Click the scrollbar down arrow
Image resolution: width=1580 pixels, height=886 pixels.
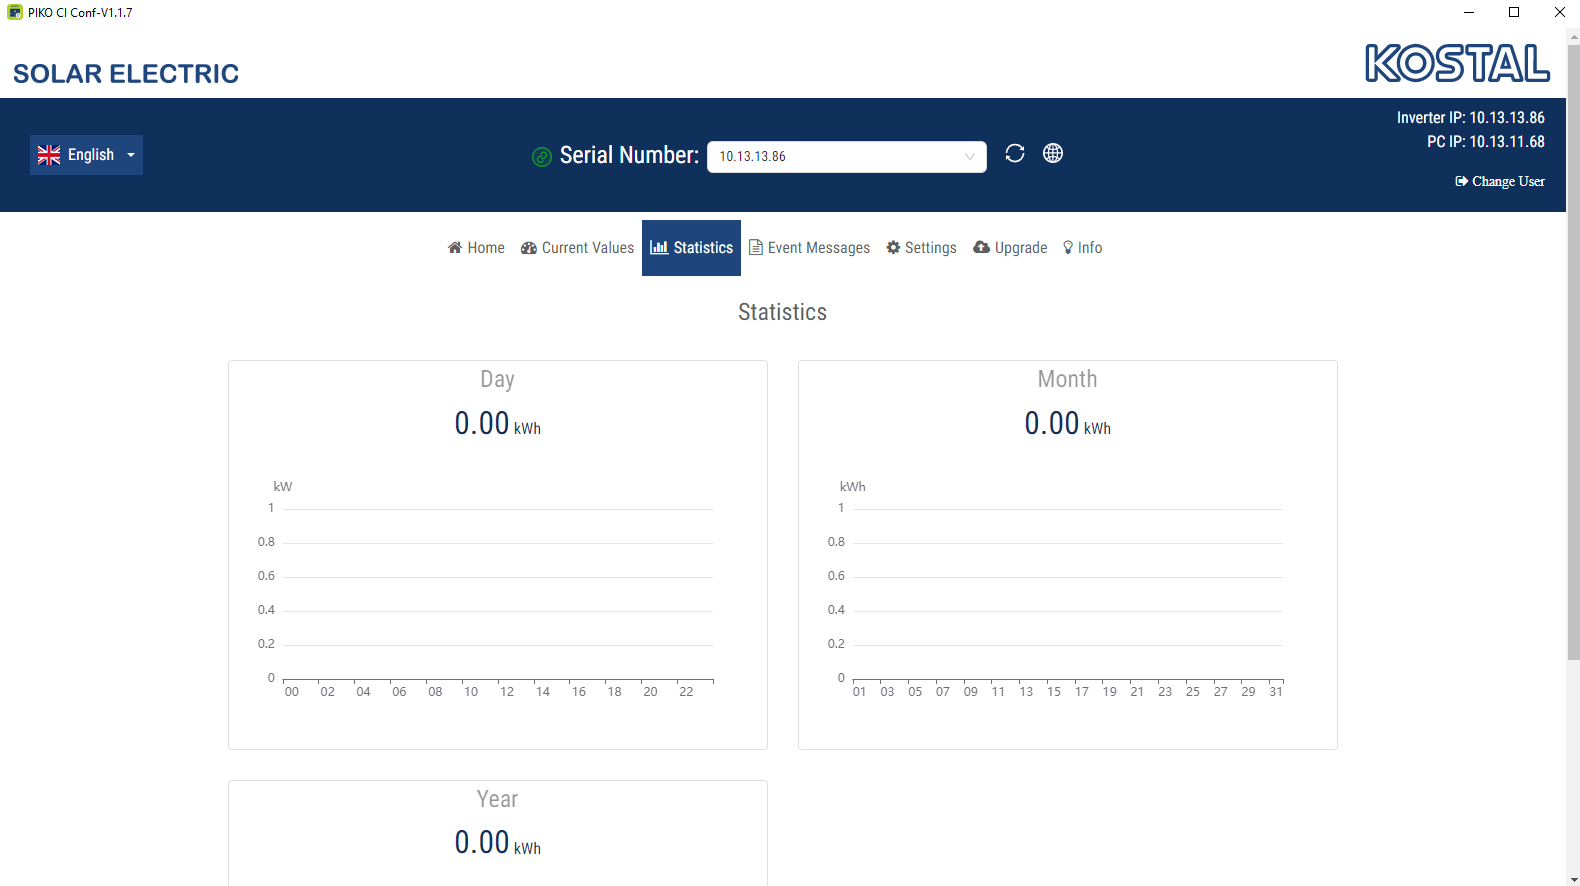(x=1573, y=879)
